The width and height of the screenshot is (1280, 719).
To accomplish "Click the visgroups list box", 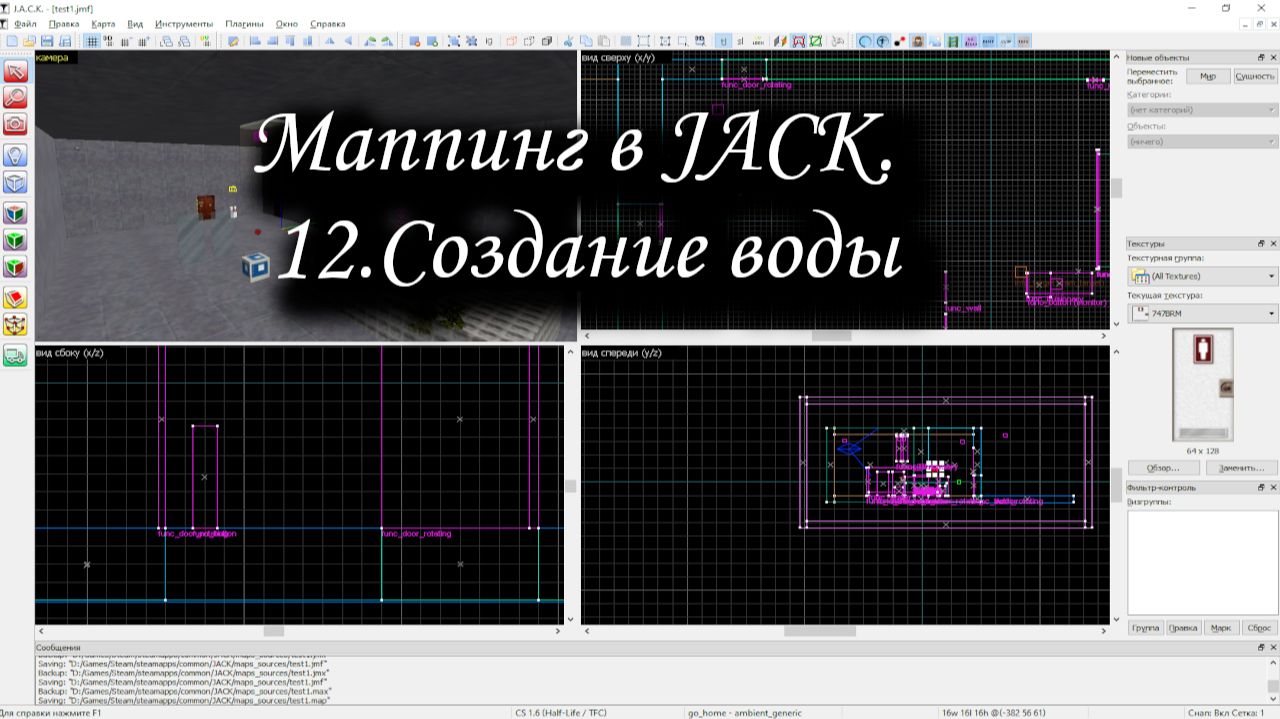I will click(x=1202, y=562).
